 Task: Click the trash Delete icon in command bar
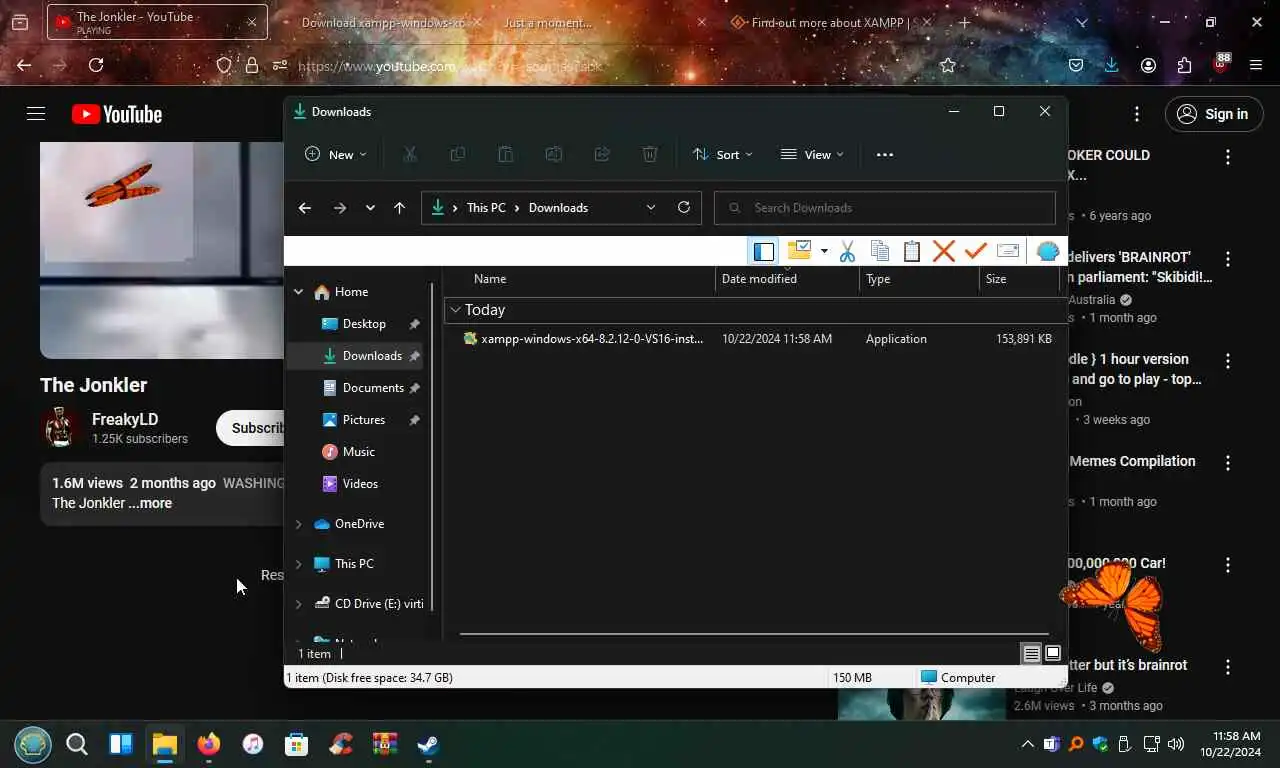pyautogui.click(x=649, y=154)
